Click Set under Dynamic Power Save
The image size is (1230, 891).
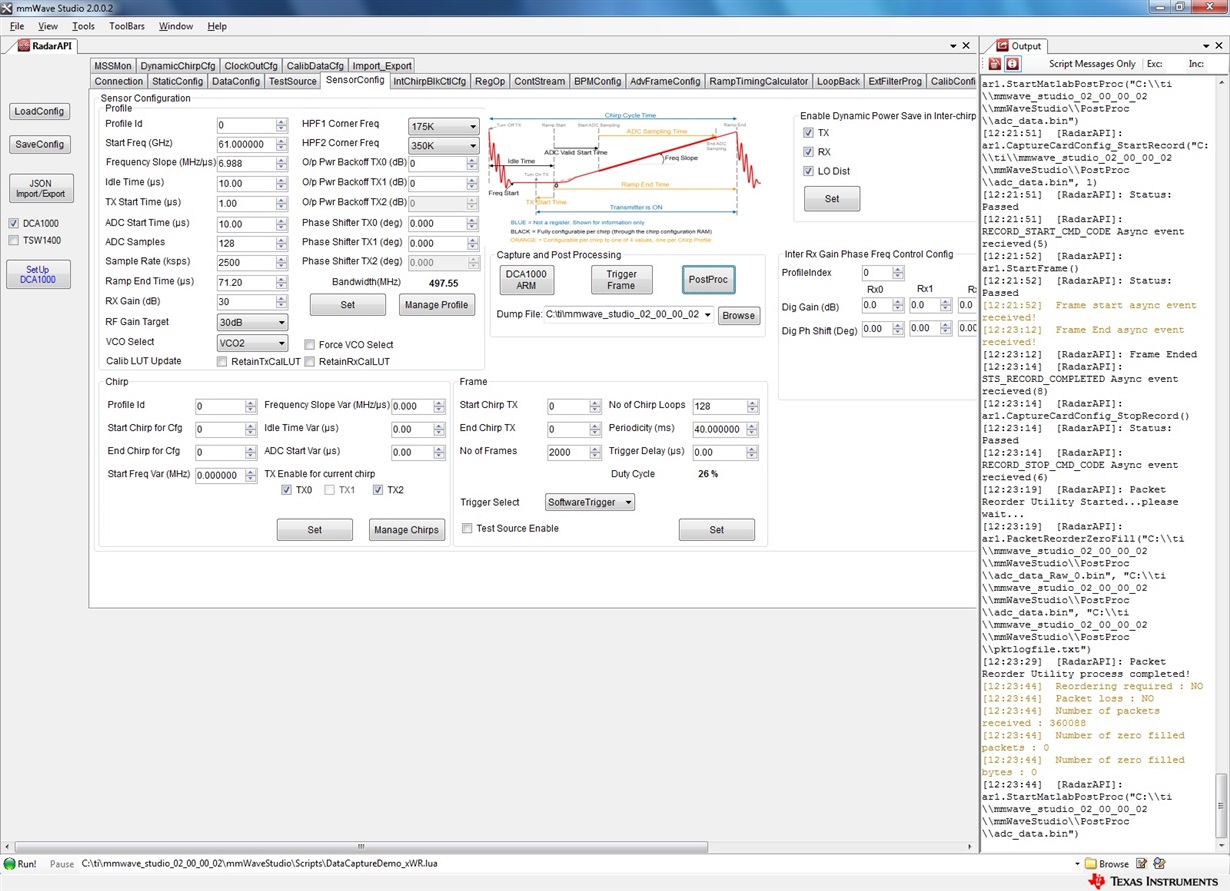[x=832, y=199]
